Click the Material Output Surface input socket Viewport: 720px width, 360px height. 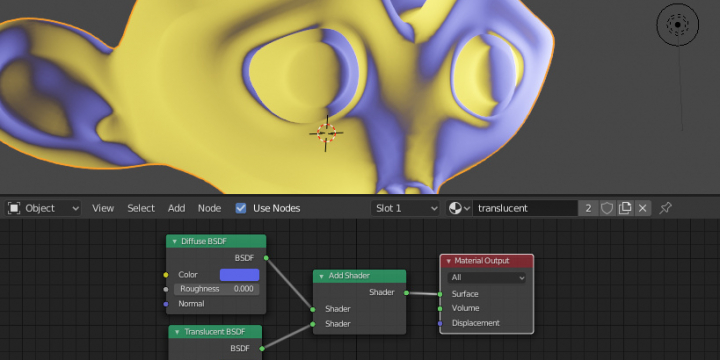click(440, 294)
